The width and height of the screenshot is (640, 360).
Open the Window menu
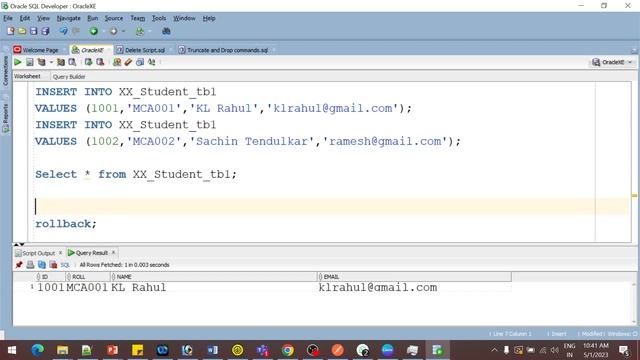(x=184, y=18)
